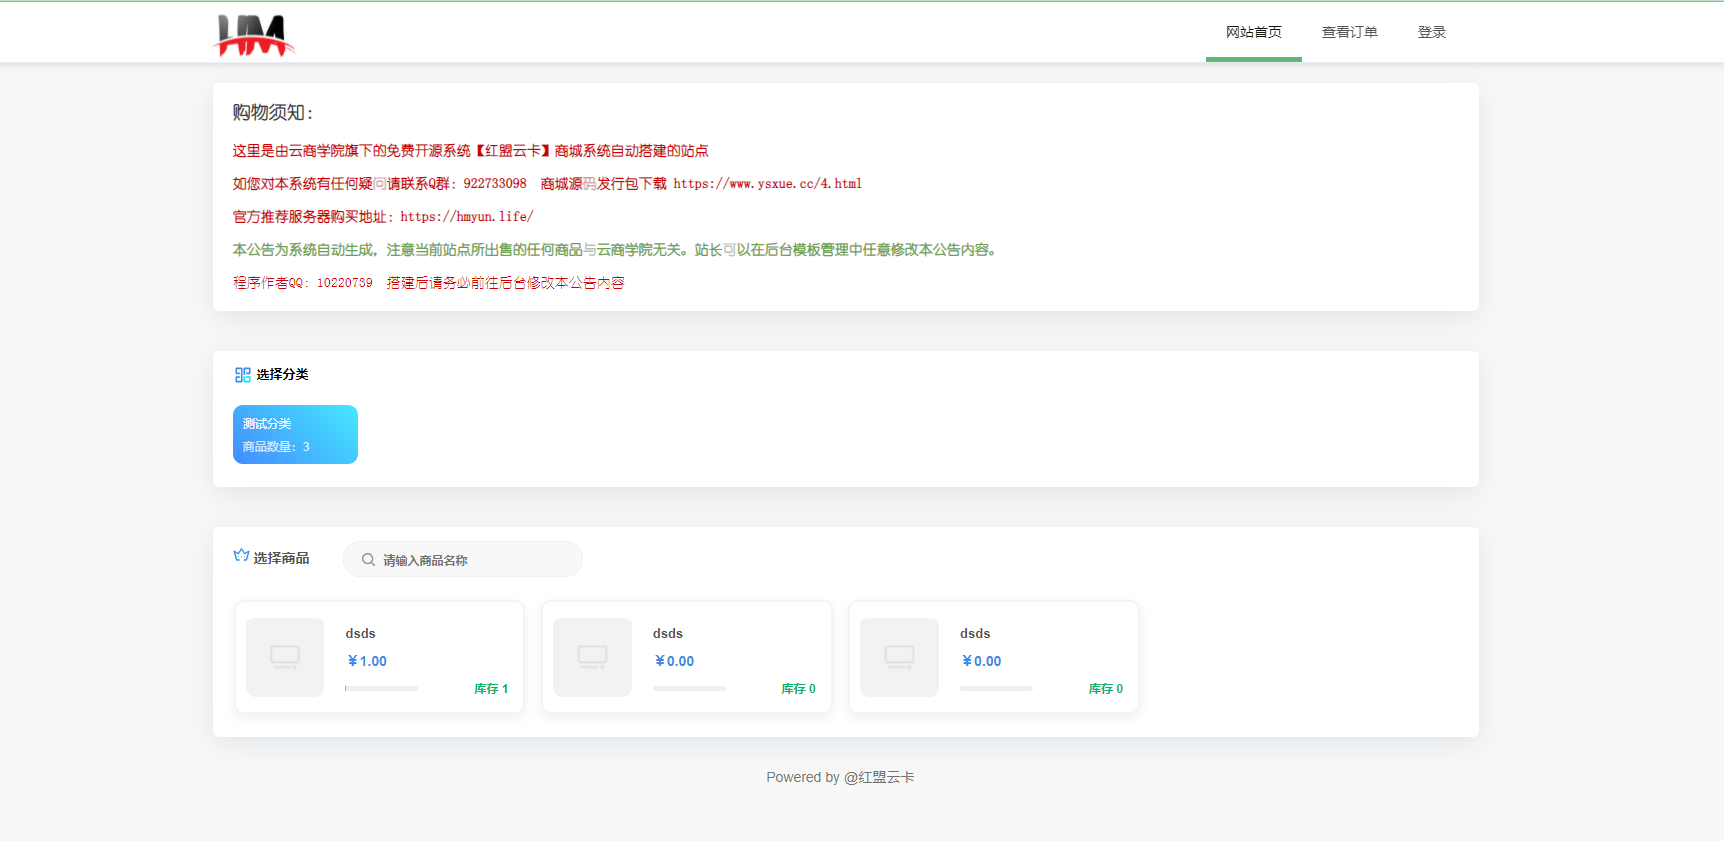Click the crown icon beside 选择商品
This screenshot has height=841, width=1724.
[241, 556]
